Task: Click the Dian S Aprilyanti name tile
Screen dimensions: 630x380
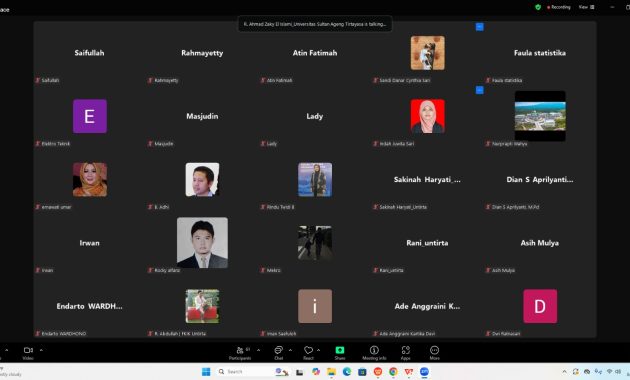Action: point(540,180)
